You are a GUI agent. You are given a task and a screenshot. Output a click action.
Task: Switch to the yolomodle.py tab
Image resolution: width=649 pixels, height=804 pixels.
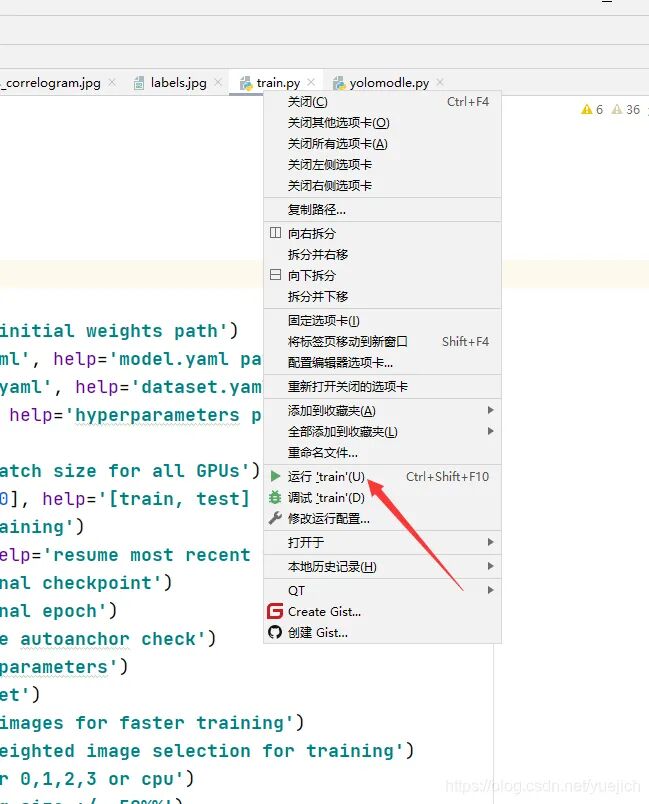coord(389,83)
